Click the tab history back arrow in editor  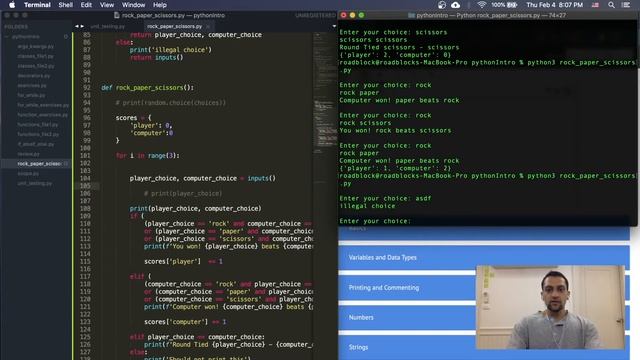[x=77, y=26]
